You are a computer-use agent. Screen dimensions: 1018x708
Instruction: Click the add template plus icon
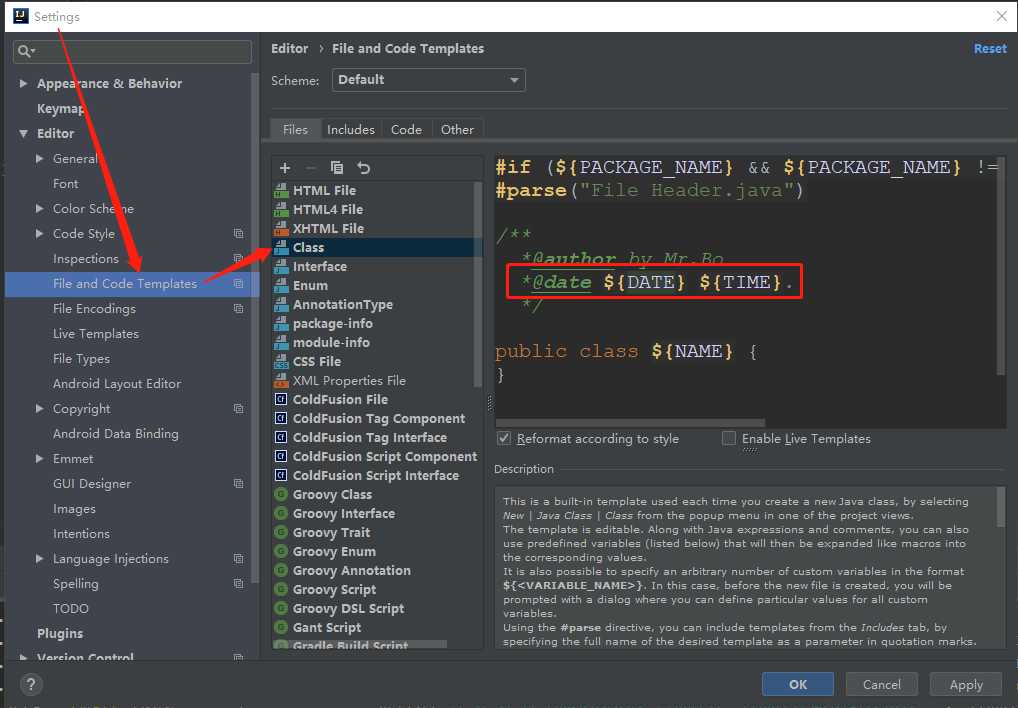(x=284, y=168)
